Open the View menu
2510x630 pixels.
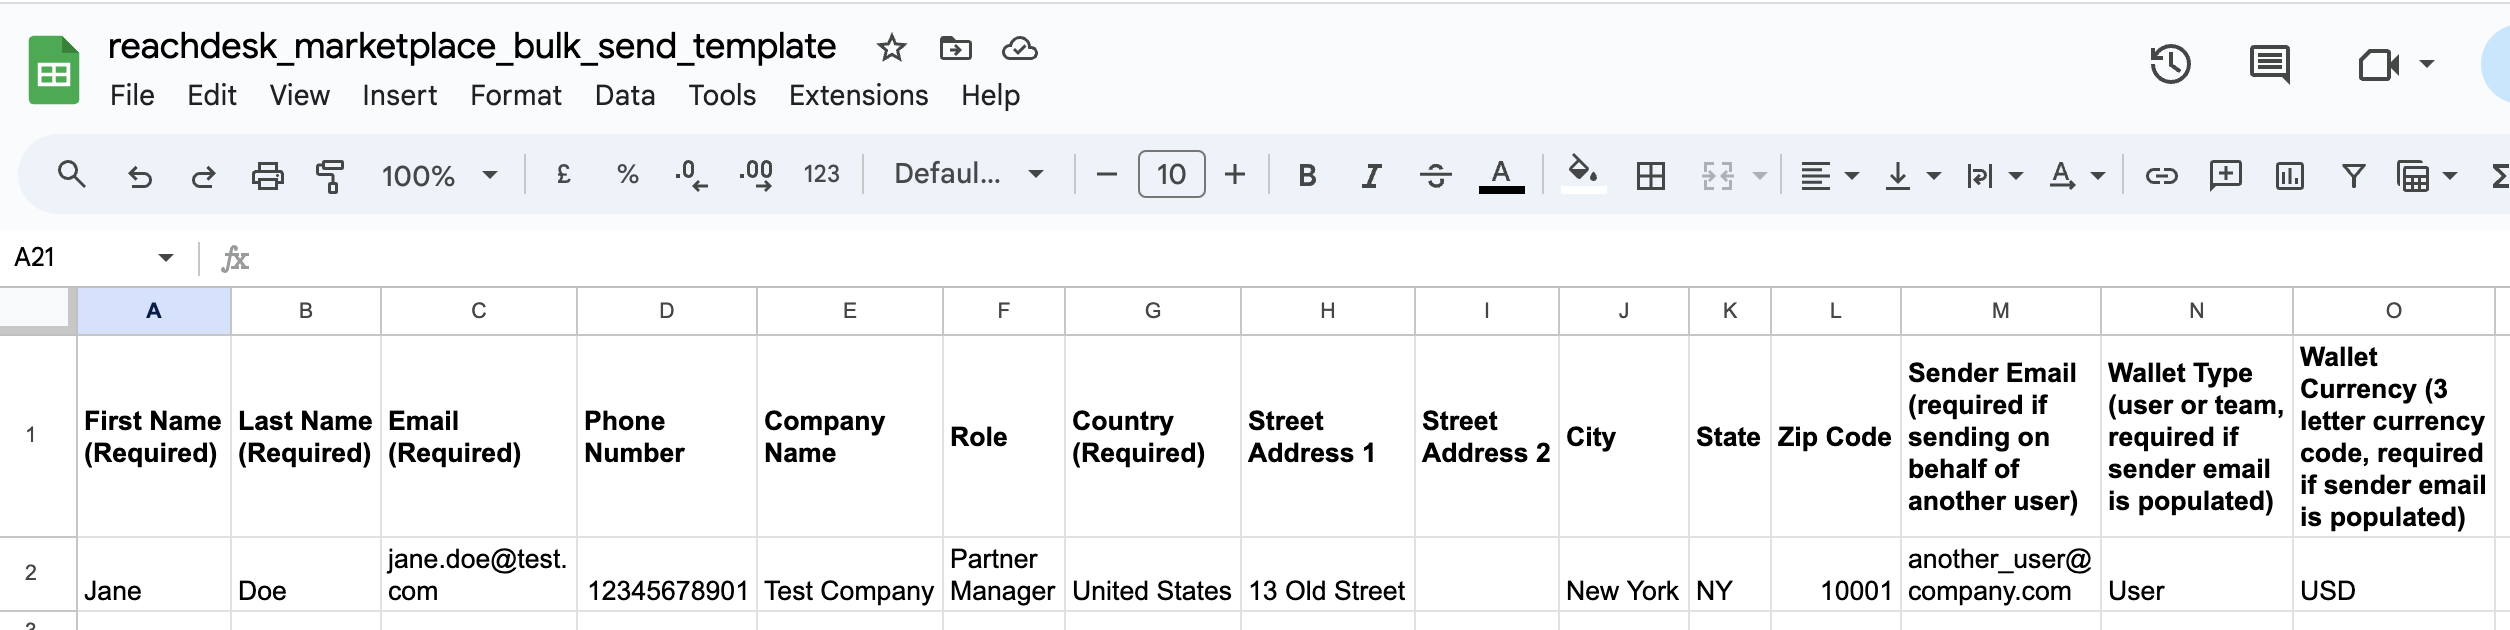tap(299, 96)
